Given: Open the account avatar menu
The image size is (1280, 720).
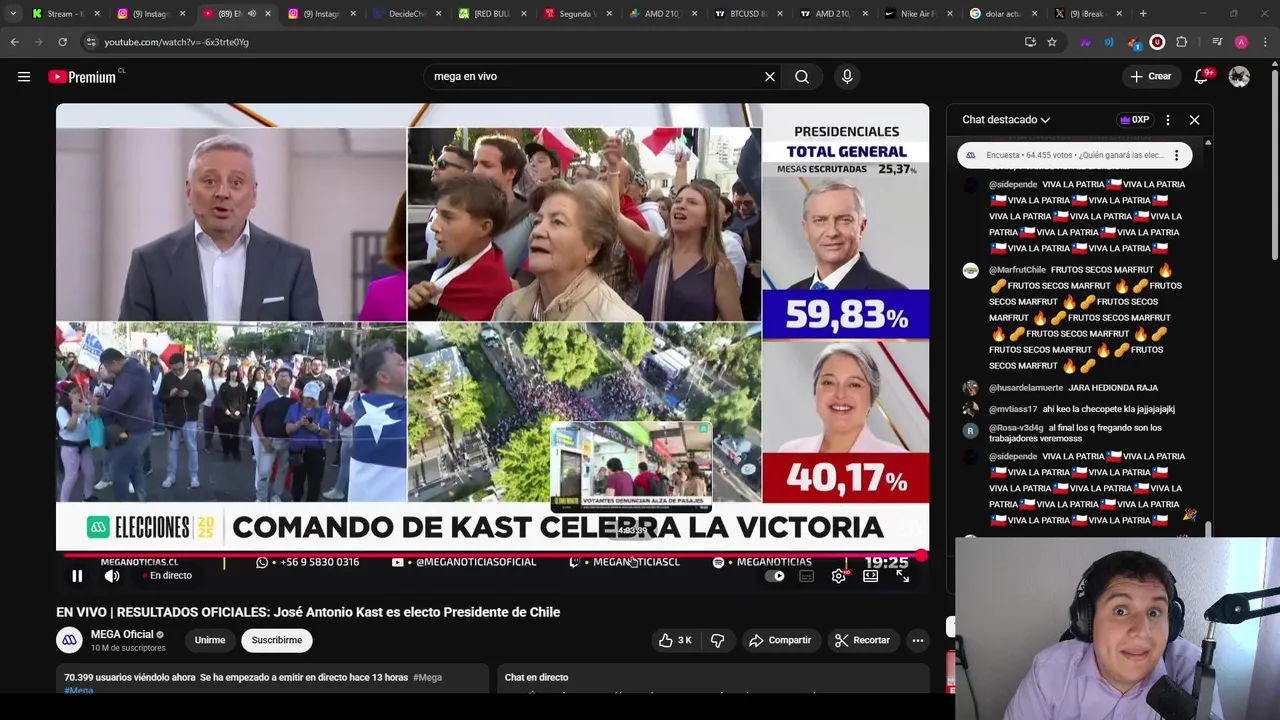Looking at the screenshot, I should click(x=1239, y=77).
